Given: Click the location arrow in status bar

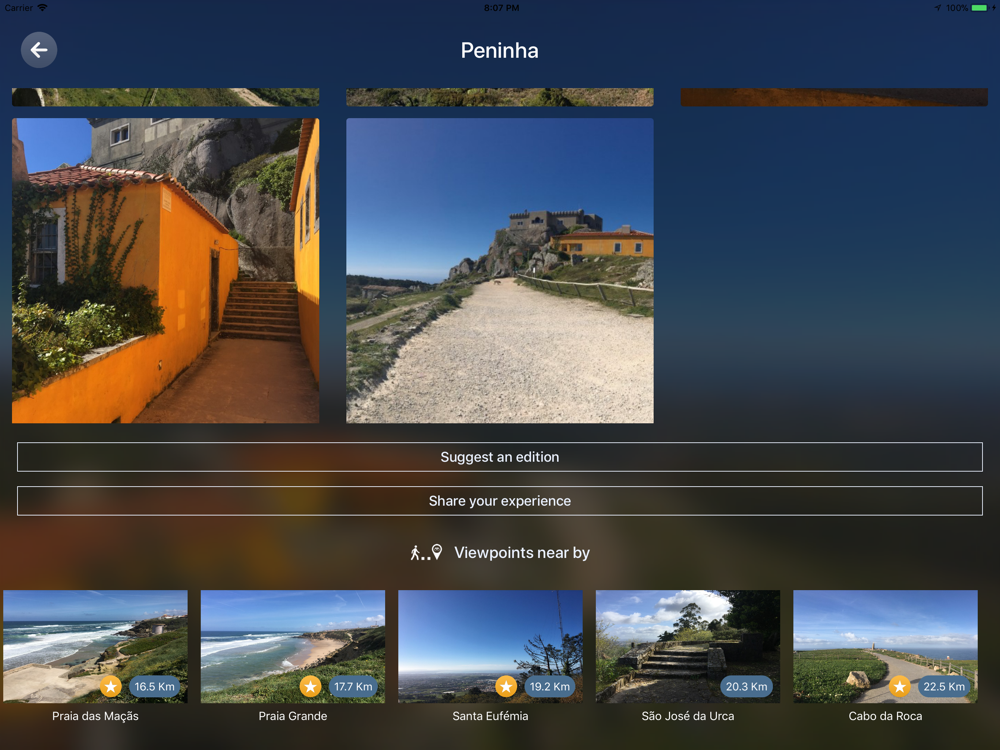Looking at the screenshot, I should (x=938, y=8).
